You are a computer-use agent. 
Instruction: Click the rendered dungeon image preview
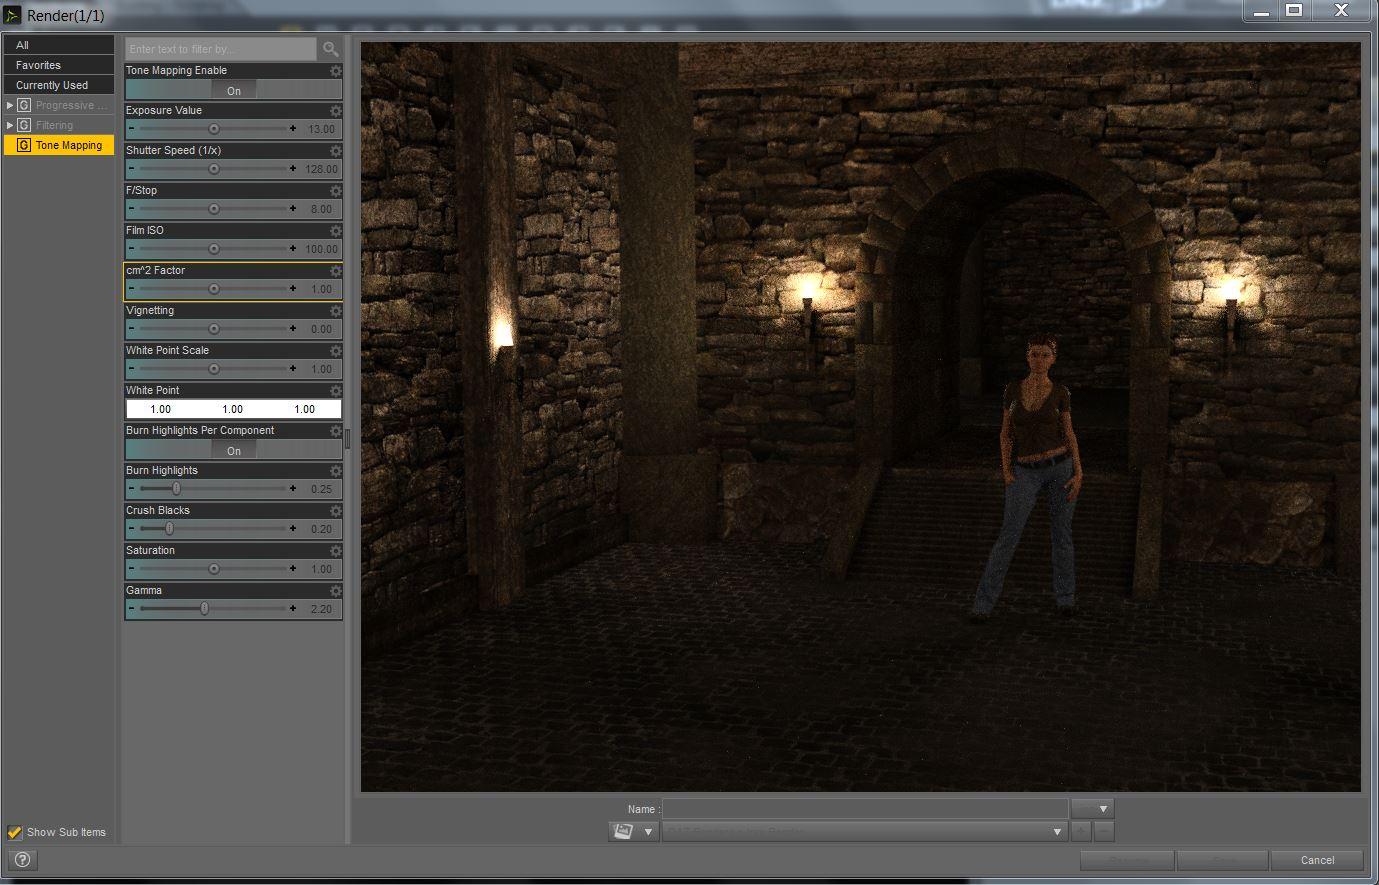coord(860,416)
